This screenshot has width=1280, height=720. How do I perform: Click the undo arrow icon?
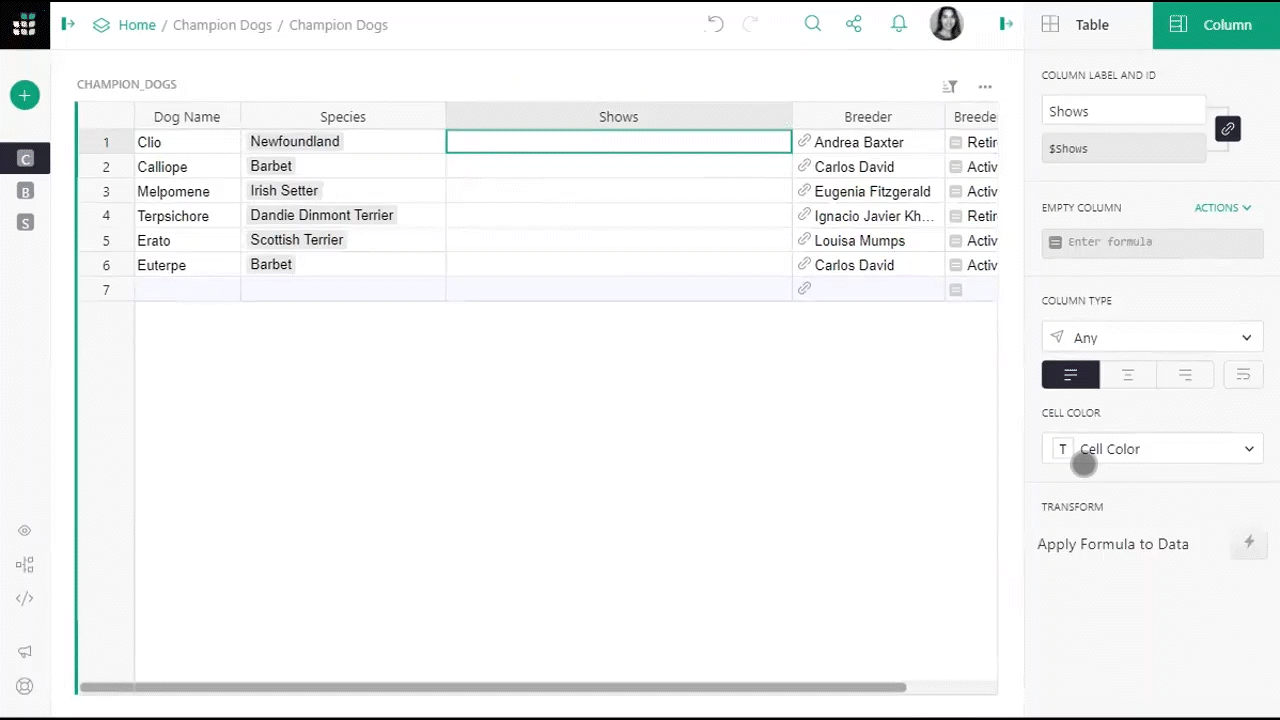(714, 23)
